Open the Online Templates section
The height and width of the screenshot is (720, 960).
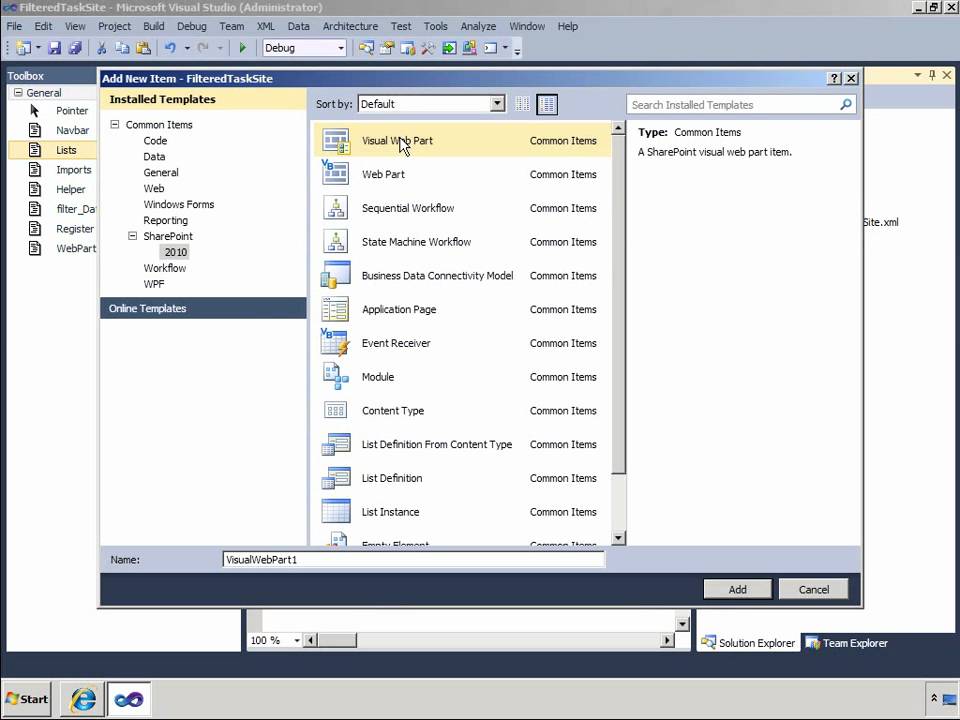[203, 308]
